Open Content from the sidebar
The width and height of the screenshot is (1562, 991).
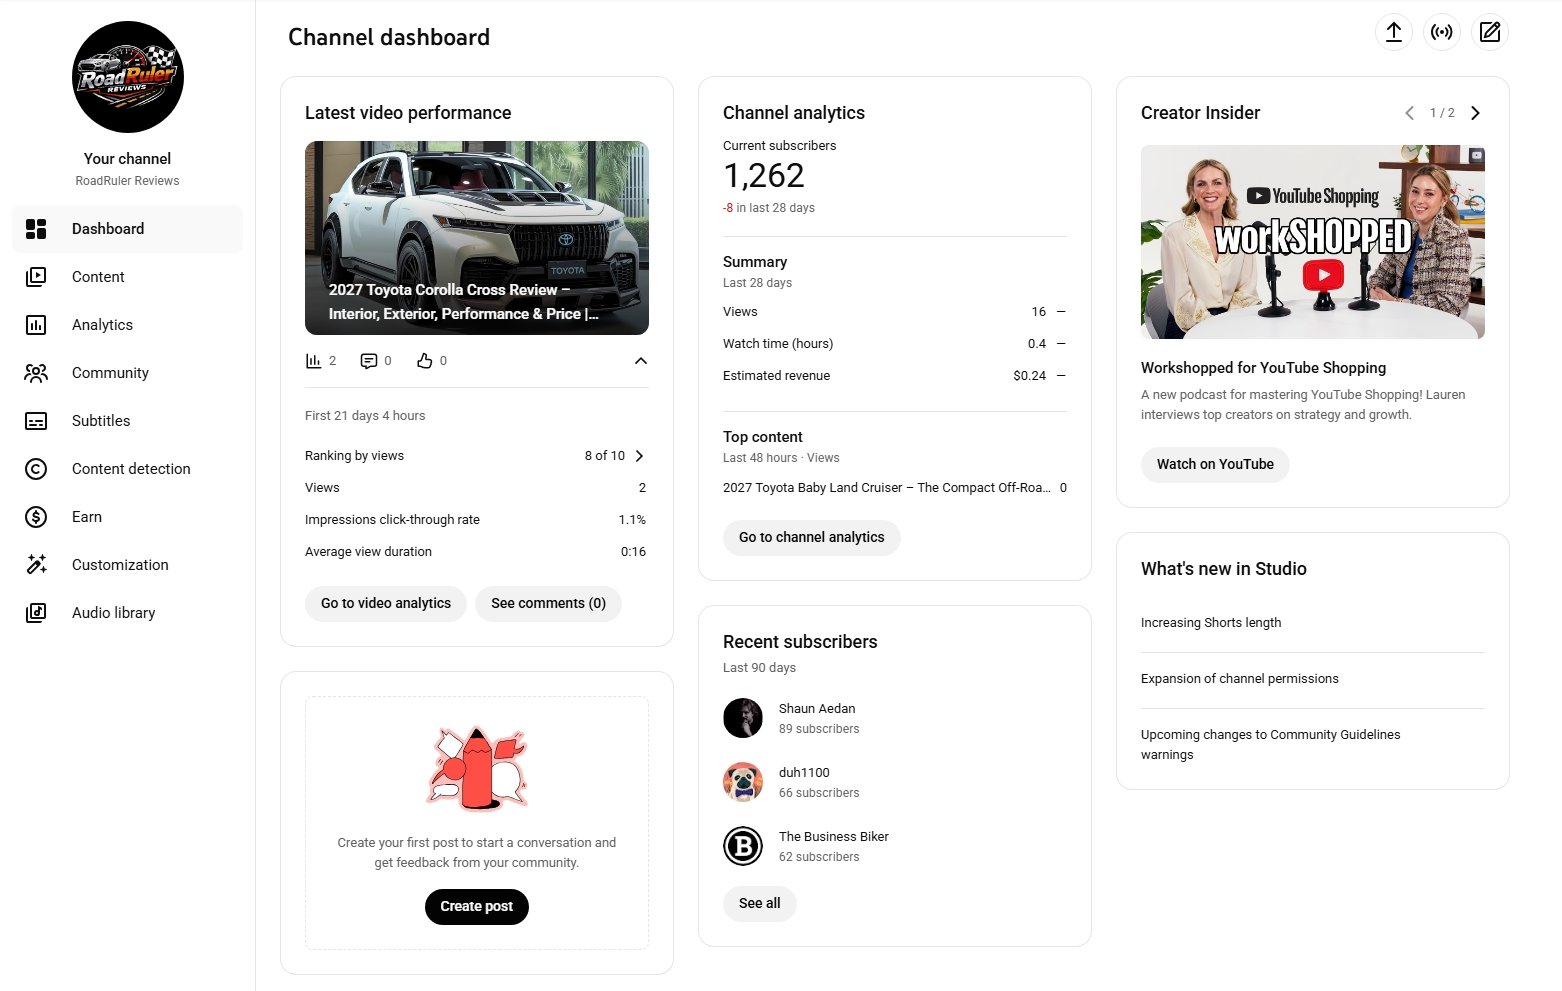pos(98,277)
